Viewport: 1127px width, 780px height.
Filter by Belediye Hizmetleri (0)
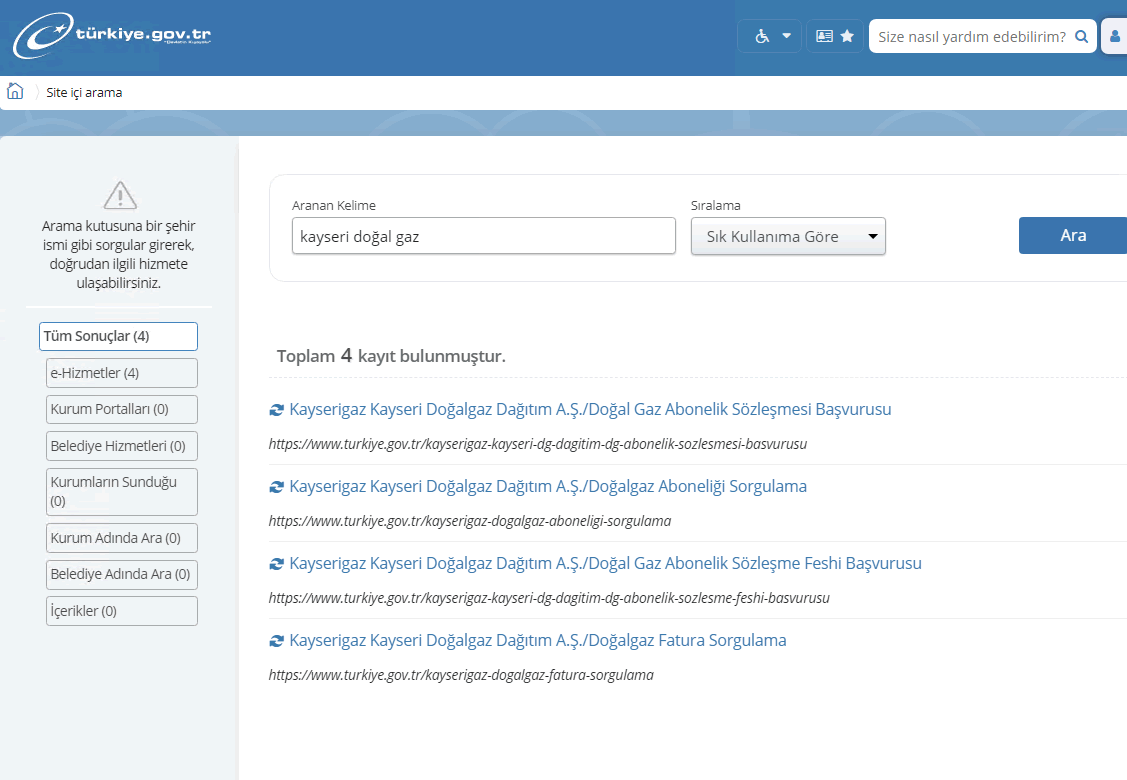pos(121,445)
